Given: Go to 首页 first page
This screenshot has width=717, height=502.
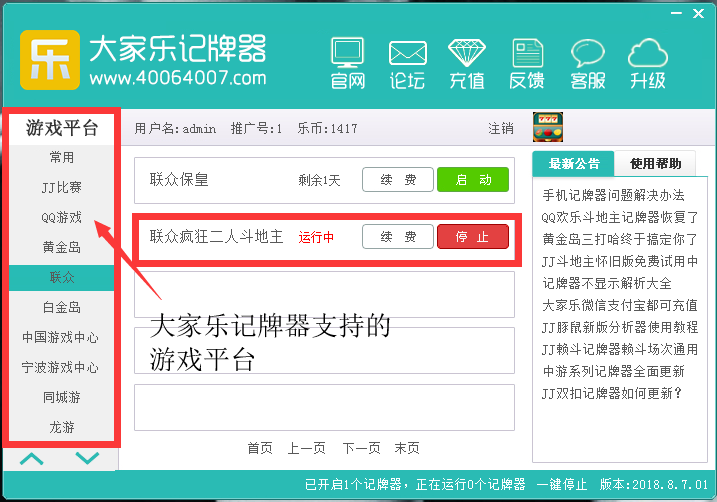Looking at the screenshot, I should tap(260, 448).
